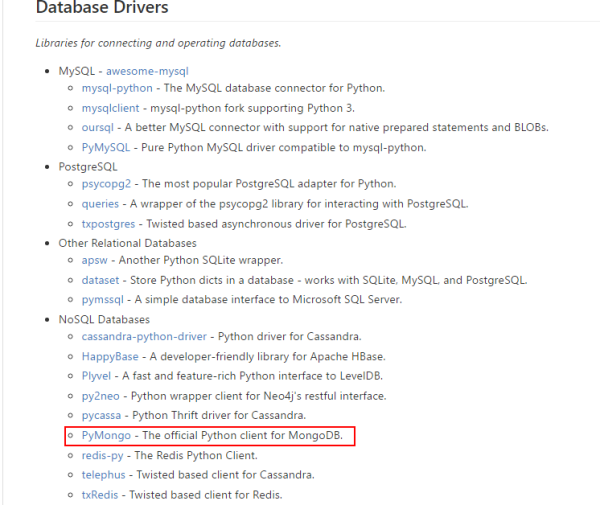Image resolution: width=600 pixels, height=505 pixels.
Task: Click the Database Drivers heading
Action: coord(102,8)
